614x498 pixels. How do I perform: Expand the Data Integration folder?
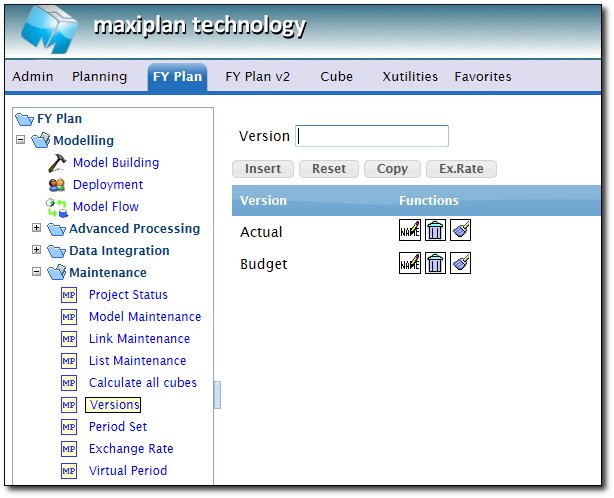[37, 250]
